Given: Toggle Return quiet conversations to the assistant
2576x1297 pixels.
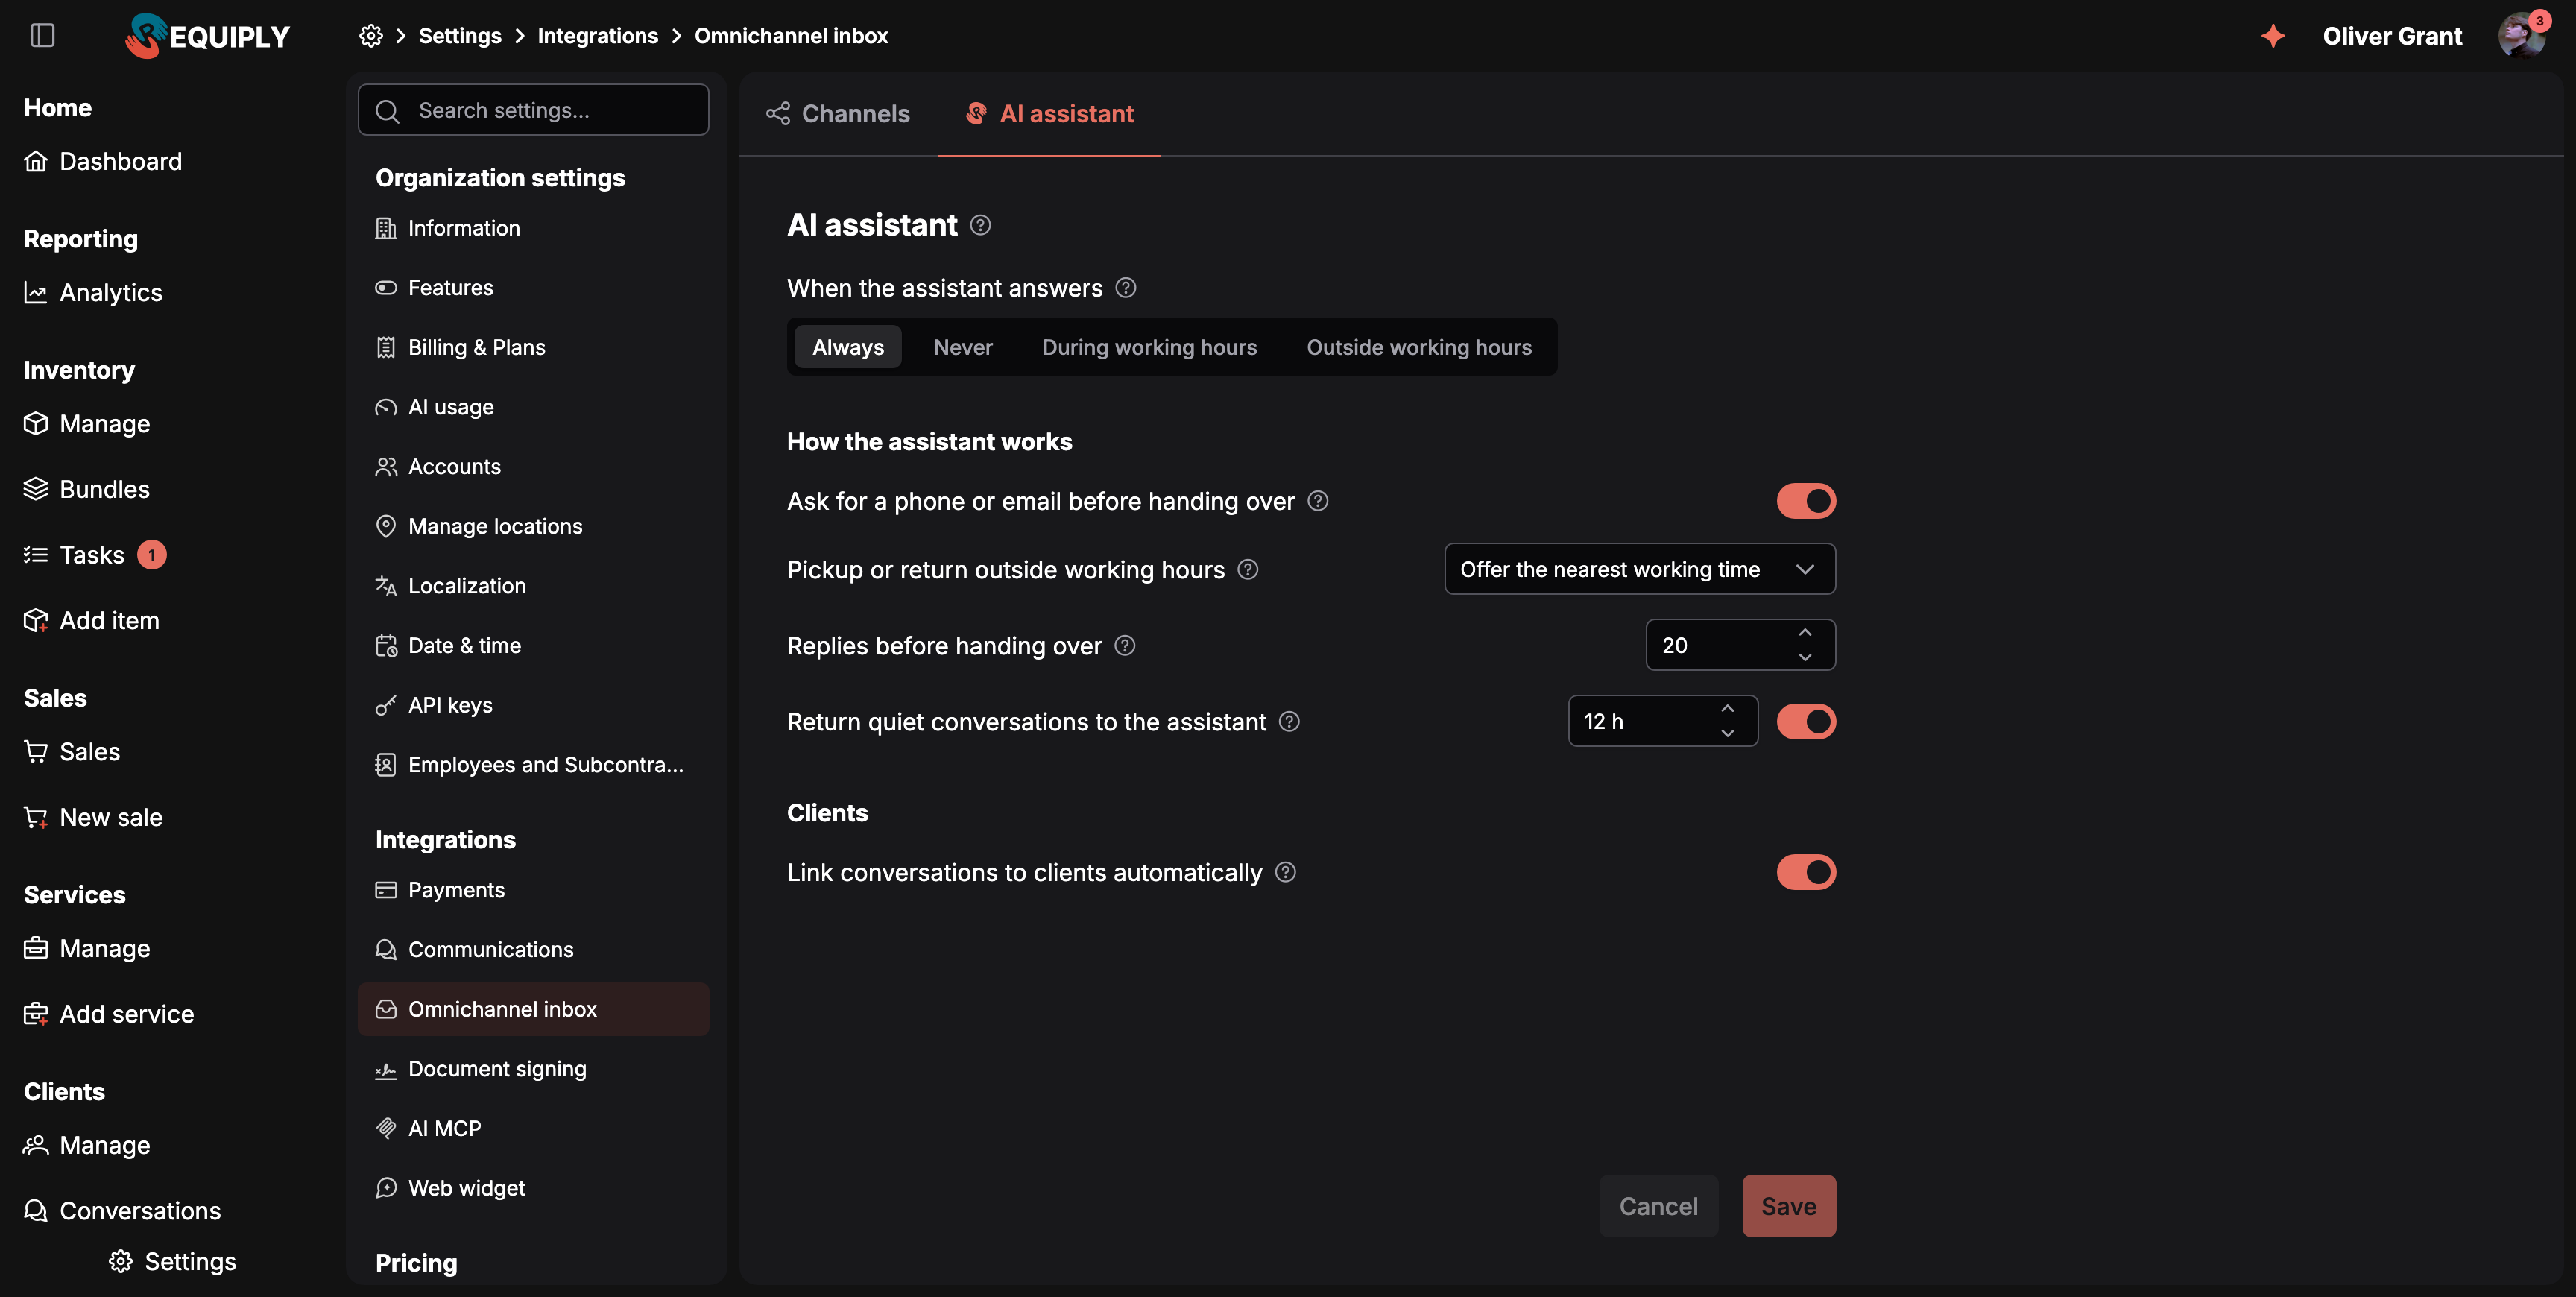Looking at the screenshot, I should coord(1806,721).
